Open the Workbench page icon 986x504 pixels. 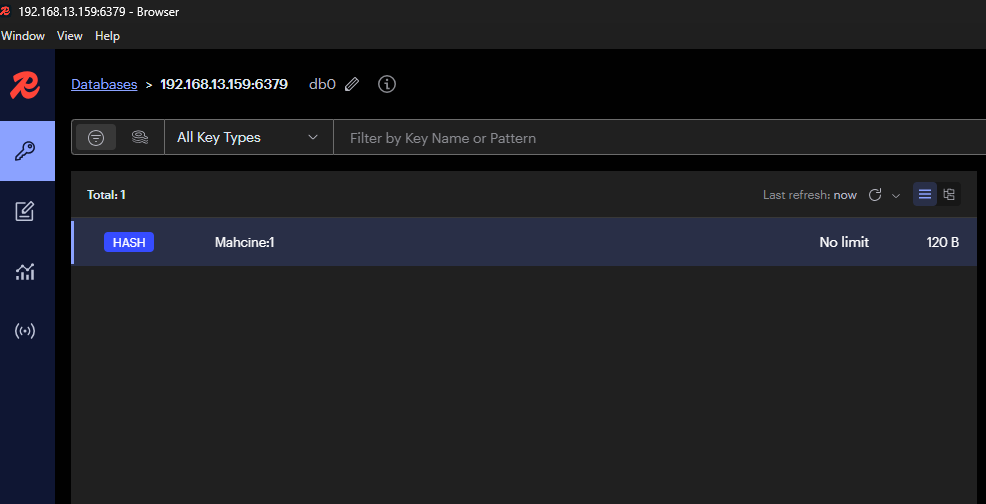(x=25, y=211)
